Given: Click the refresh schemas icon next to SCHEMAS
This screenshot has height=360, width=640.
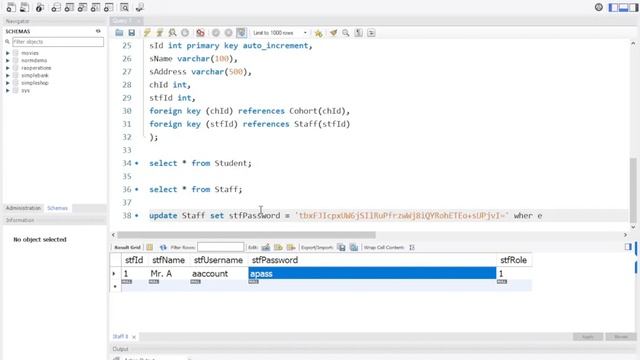Looking at the screenshot, I should point(98,31).
